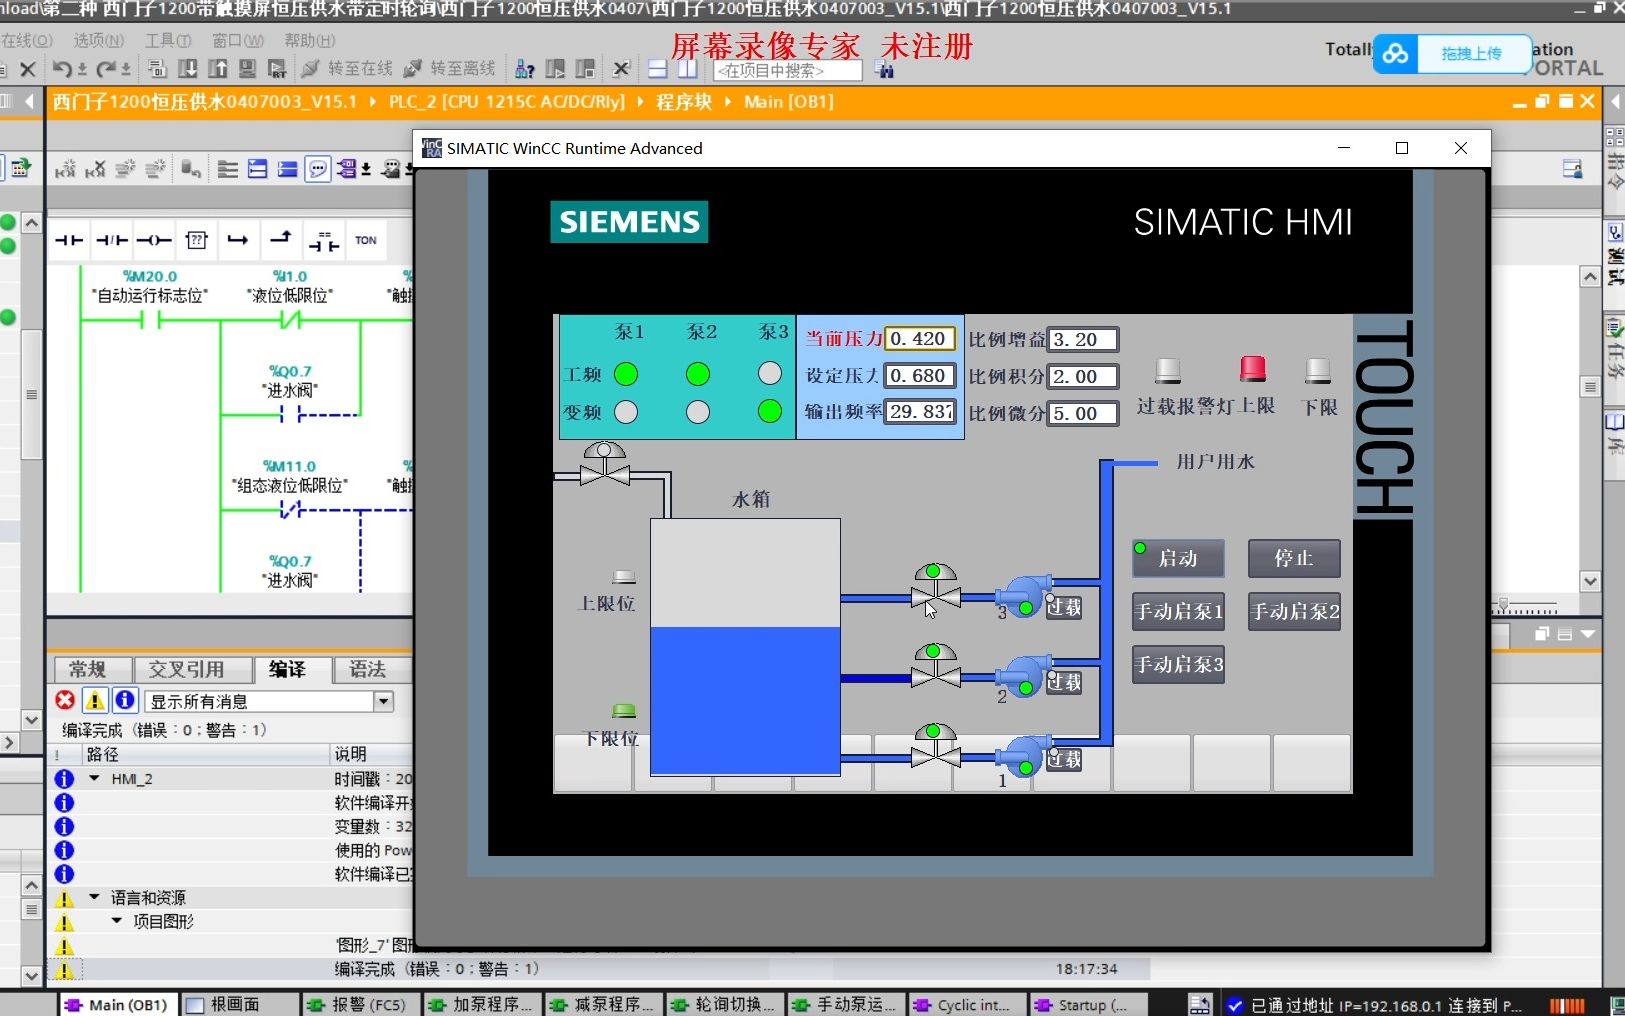Image resolution: width=1625 pixels, height=1016 pixels.
Task: Toggle the network comments speech-bubble icon
Action: [x=318, y=169]
